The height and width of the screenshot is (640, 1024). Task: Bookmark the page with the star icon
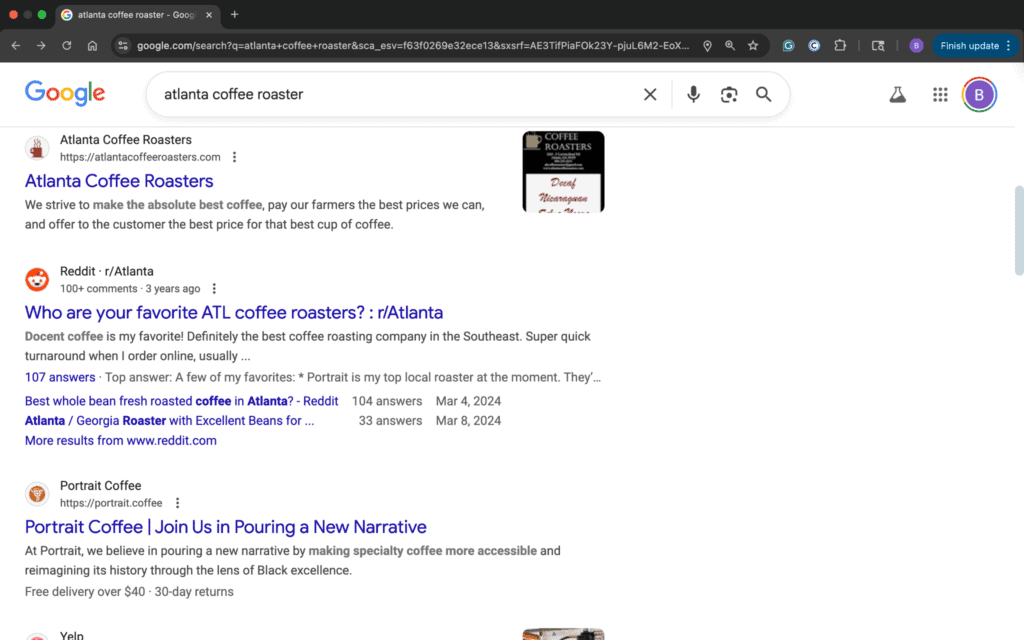(753, 45)
